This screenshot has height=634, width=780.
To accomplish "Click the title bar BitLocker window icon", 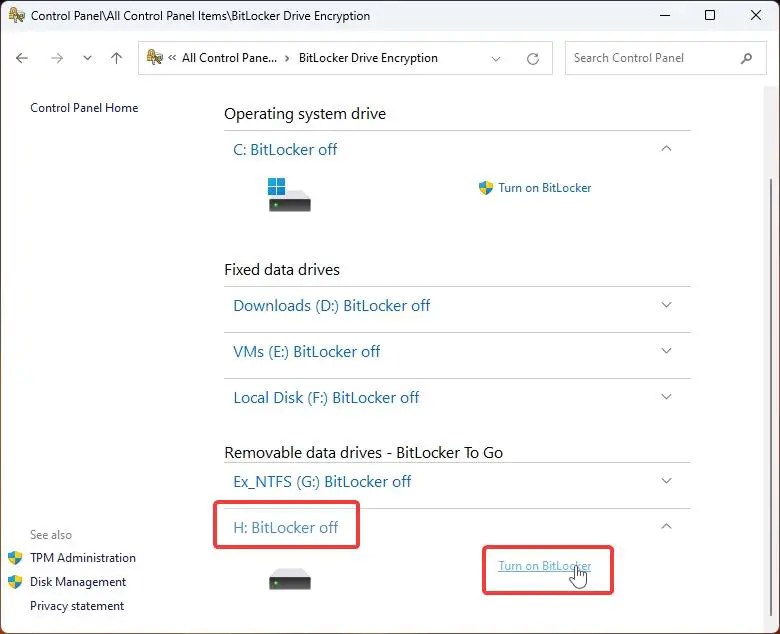I will 16,15.
